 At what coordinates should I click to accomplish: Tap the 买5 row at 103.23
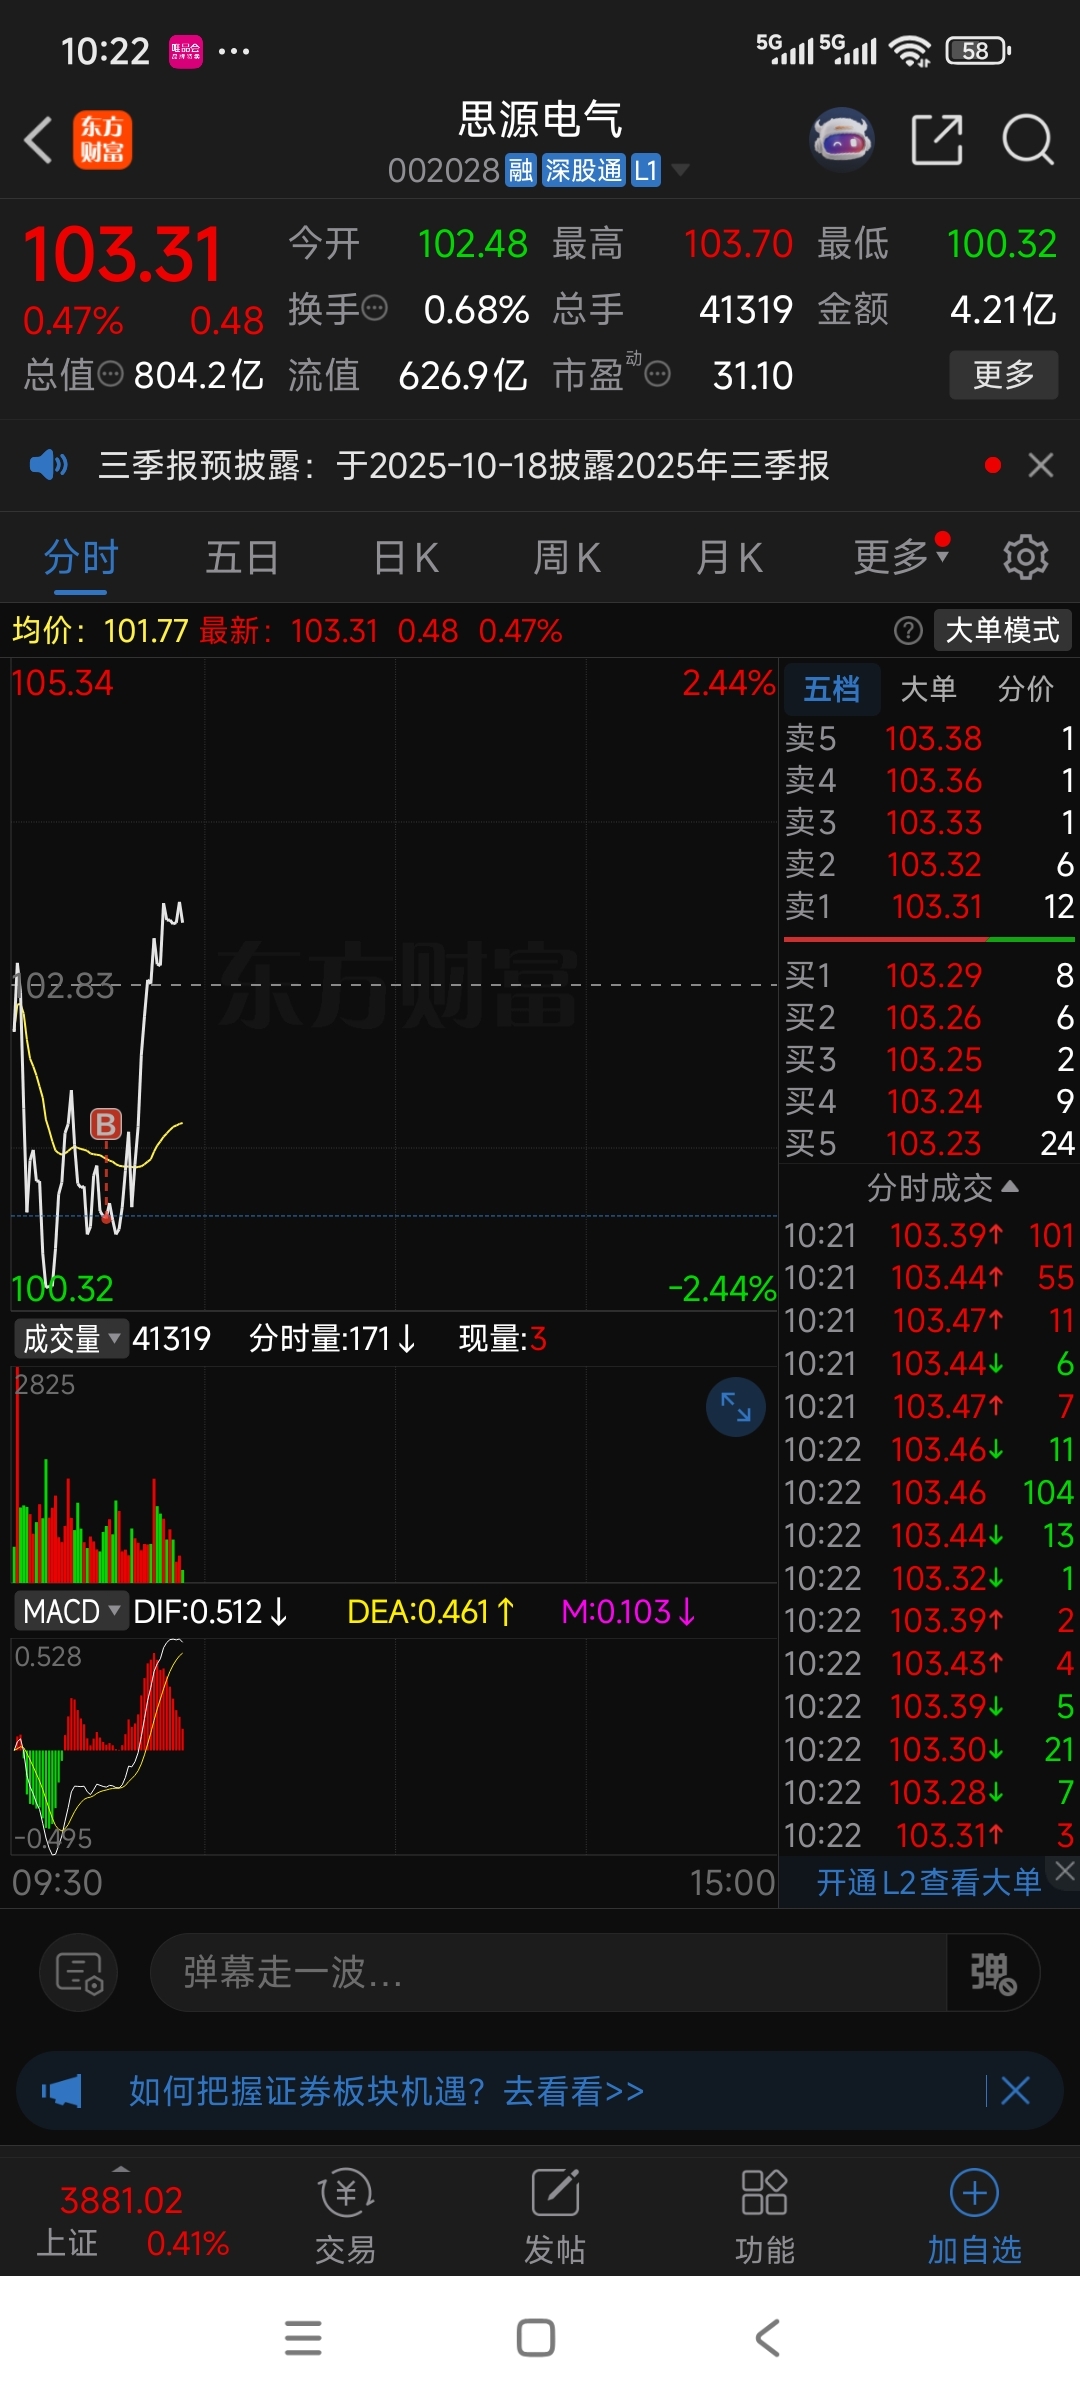pyautogui.click(x=929, y=1143)
